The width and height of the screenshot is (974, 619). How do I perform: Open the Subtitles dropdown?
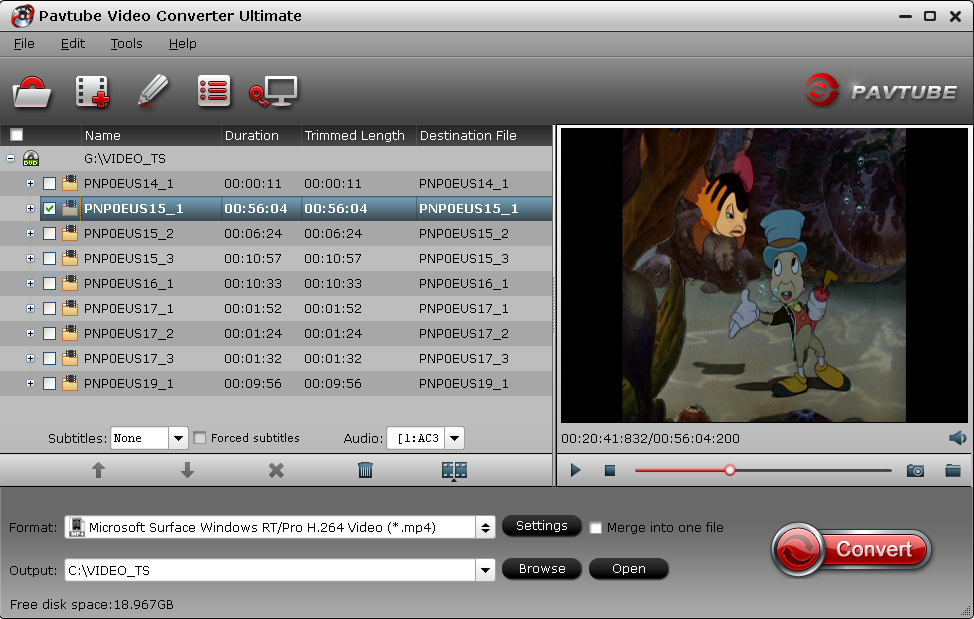click(178, 438)
